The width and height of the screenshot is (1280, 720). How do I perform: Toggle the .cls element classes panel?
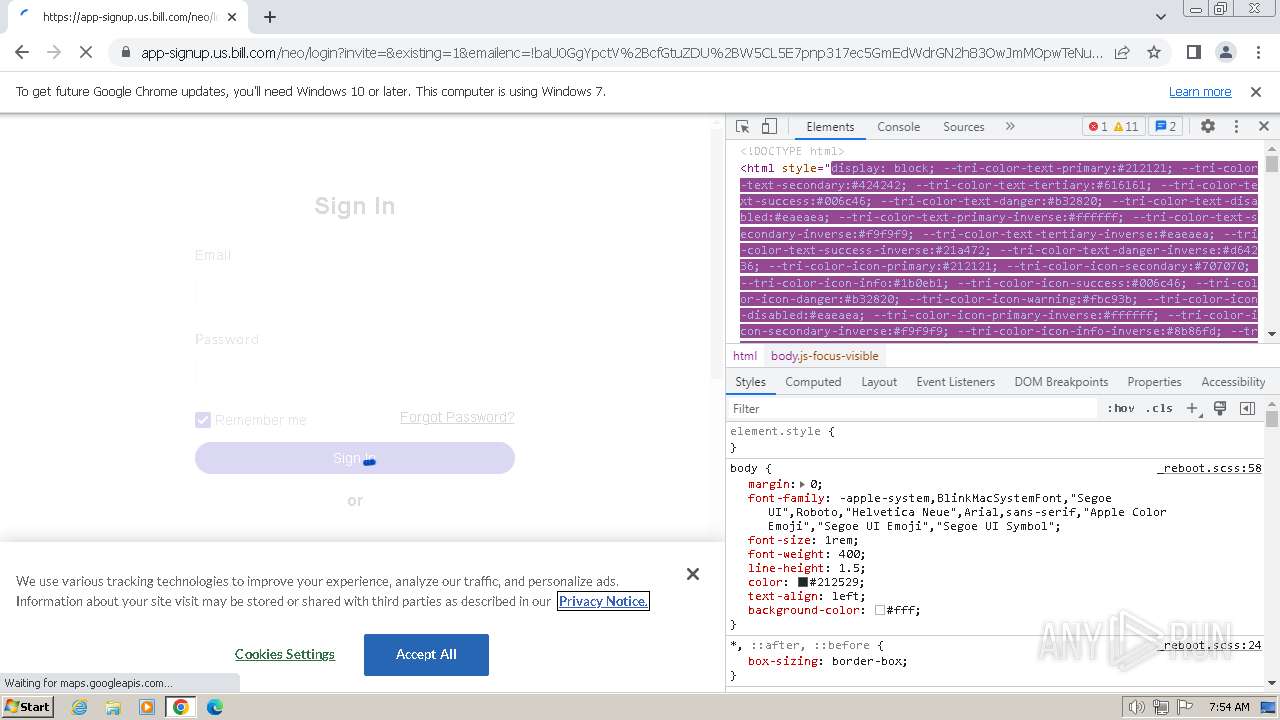(x=1159, y=408)
